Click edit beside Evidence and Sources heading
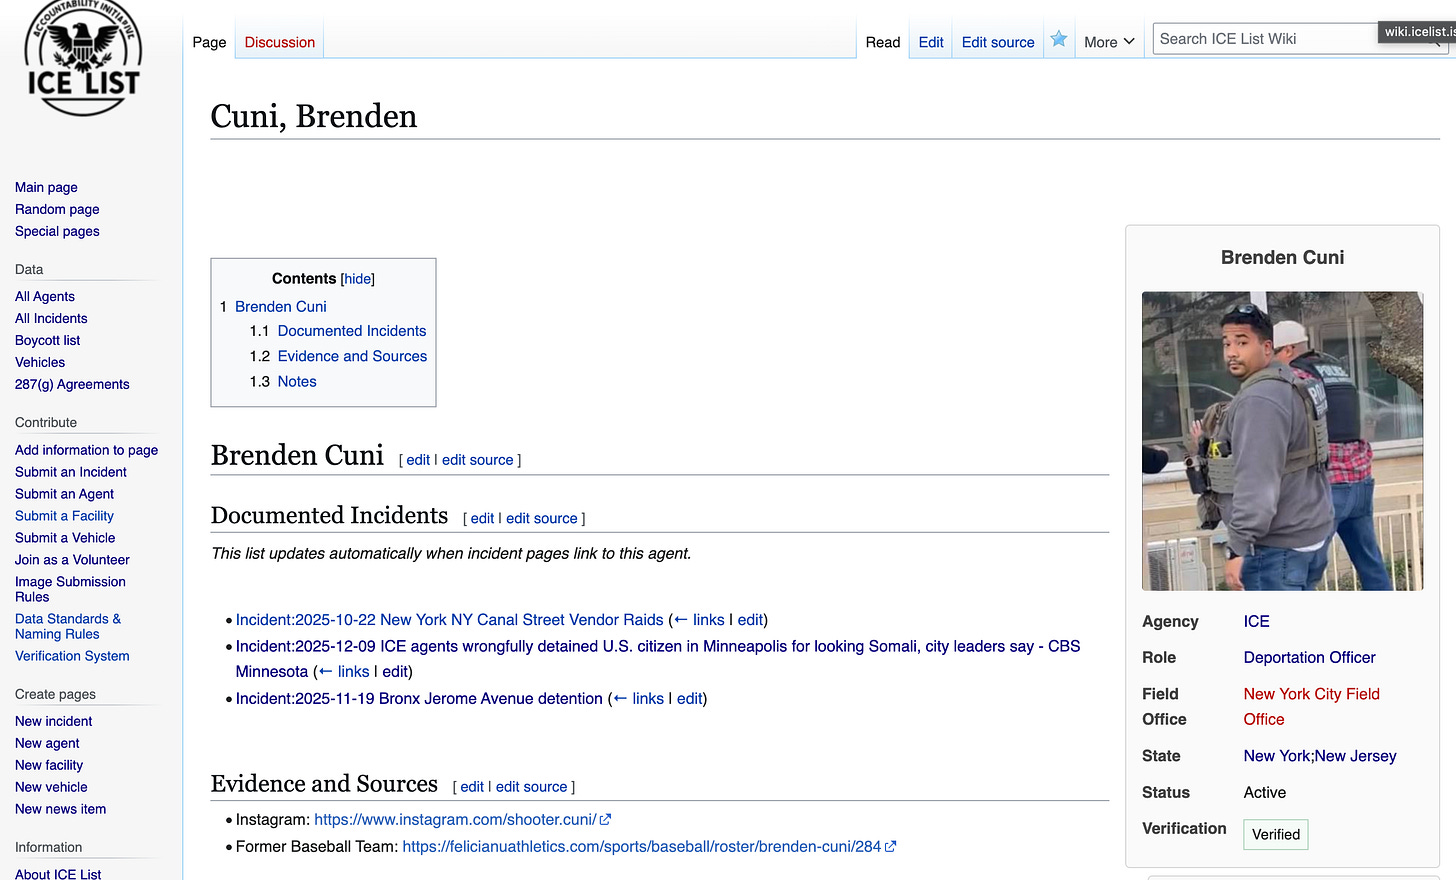Viewport: 1456px width, 880px height. pyautogui.click(x=472, y=787)
